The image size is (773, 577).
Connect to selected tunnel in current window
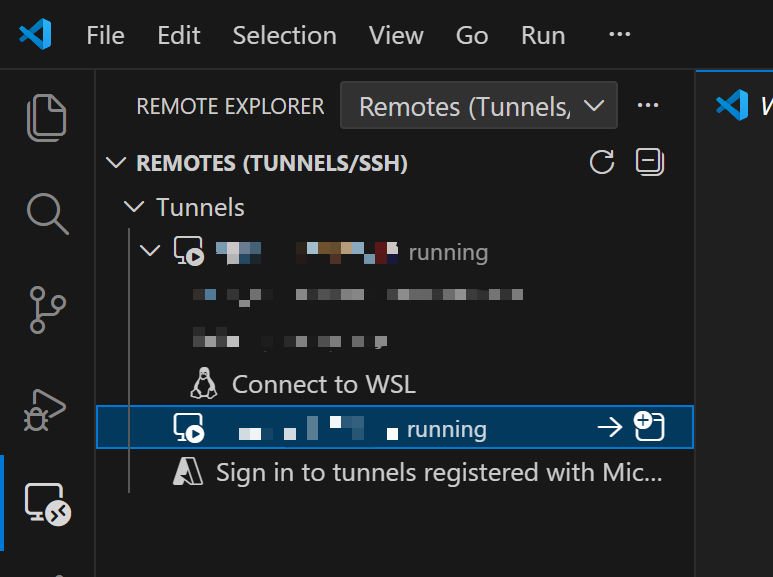pyautogui.click(x=609, y=428)
